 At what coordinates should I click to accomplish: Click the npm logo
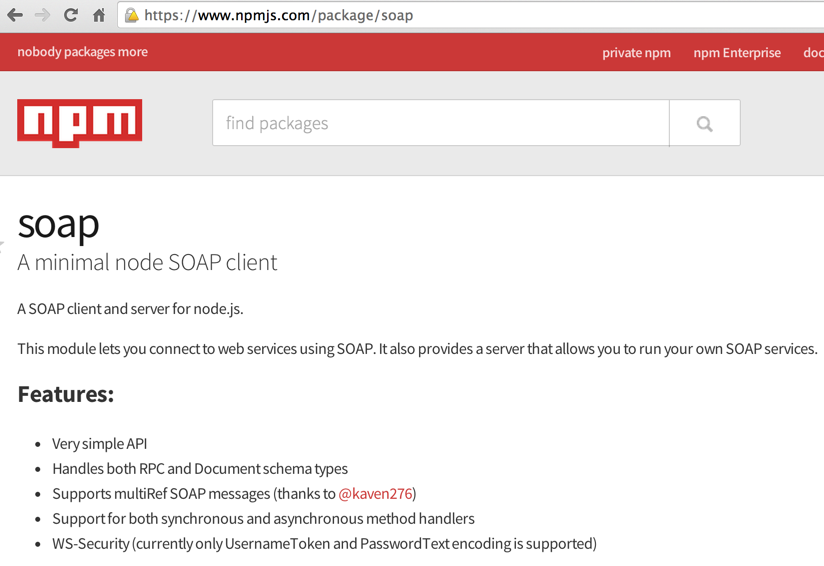79,123
